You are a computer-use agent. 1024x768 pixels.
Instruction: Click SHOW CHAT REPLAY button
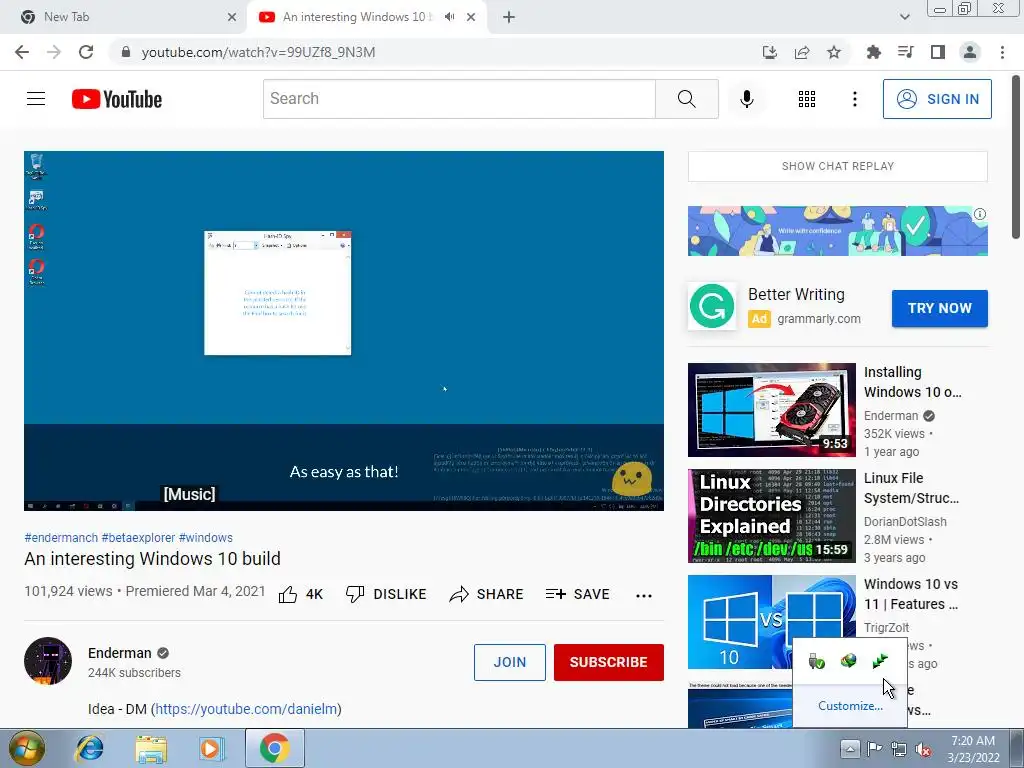coord(837,166)
